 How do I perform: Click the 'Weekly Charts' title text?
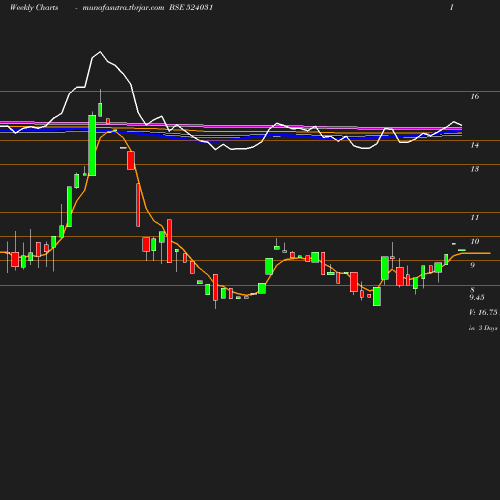tap(34, 8)
